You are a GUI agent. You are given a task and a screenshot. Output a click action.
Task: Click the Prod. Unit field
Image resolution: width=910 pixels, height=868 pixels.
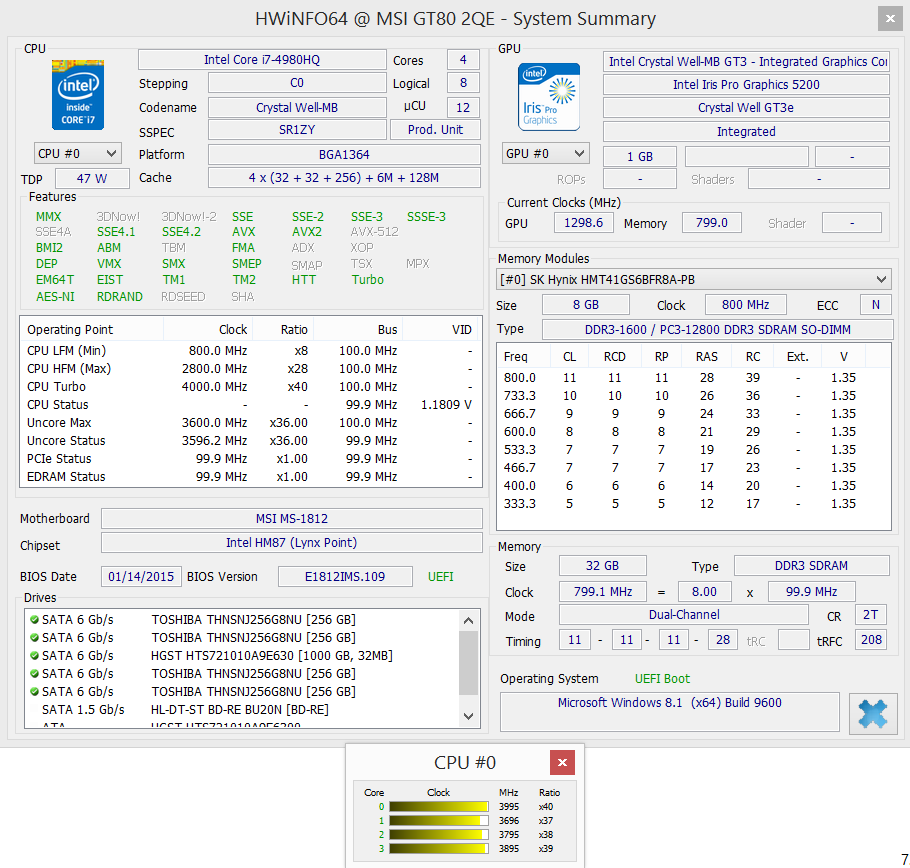tap(435, 130)
